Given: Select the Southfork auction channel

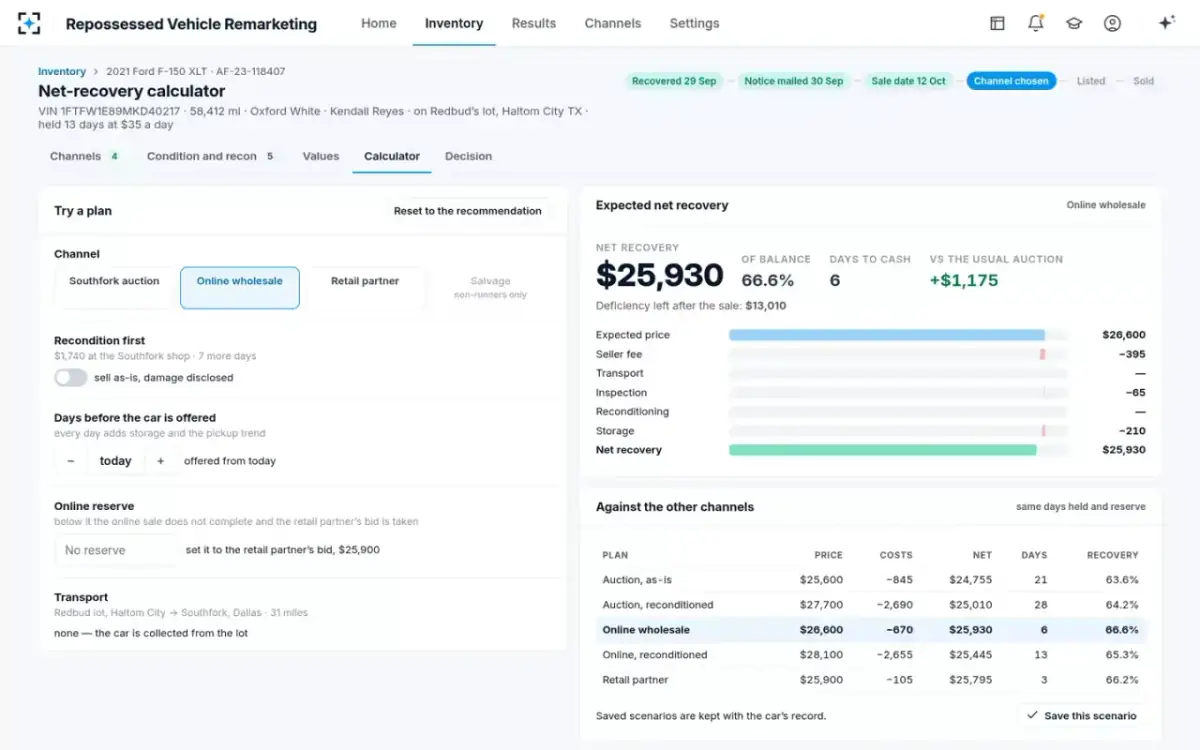Looking at the screenshot, I should tap(114, 288).
